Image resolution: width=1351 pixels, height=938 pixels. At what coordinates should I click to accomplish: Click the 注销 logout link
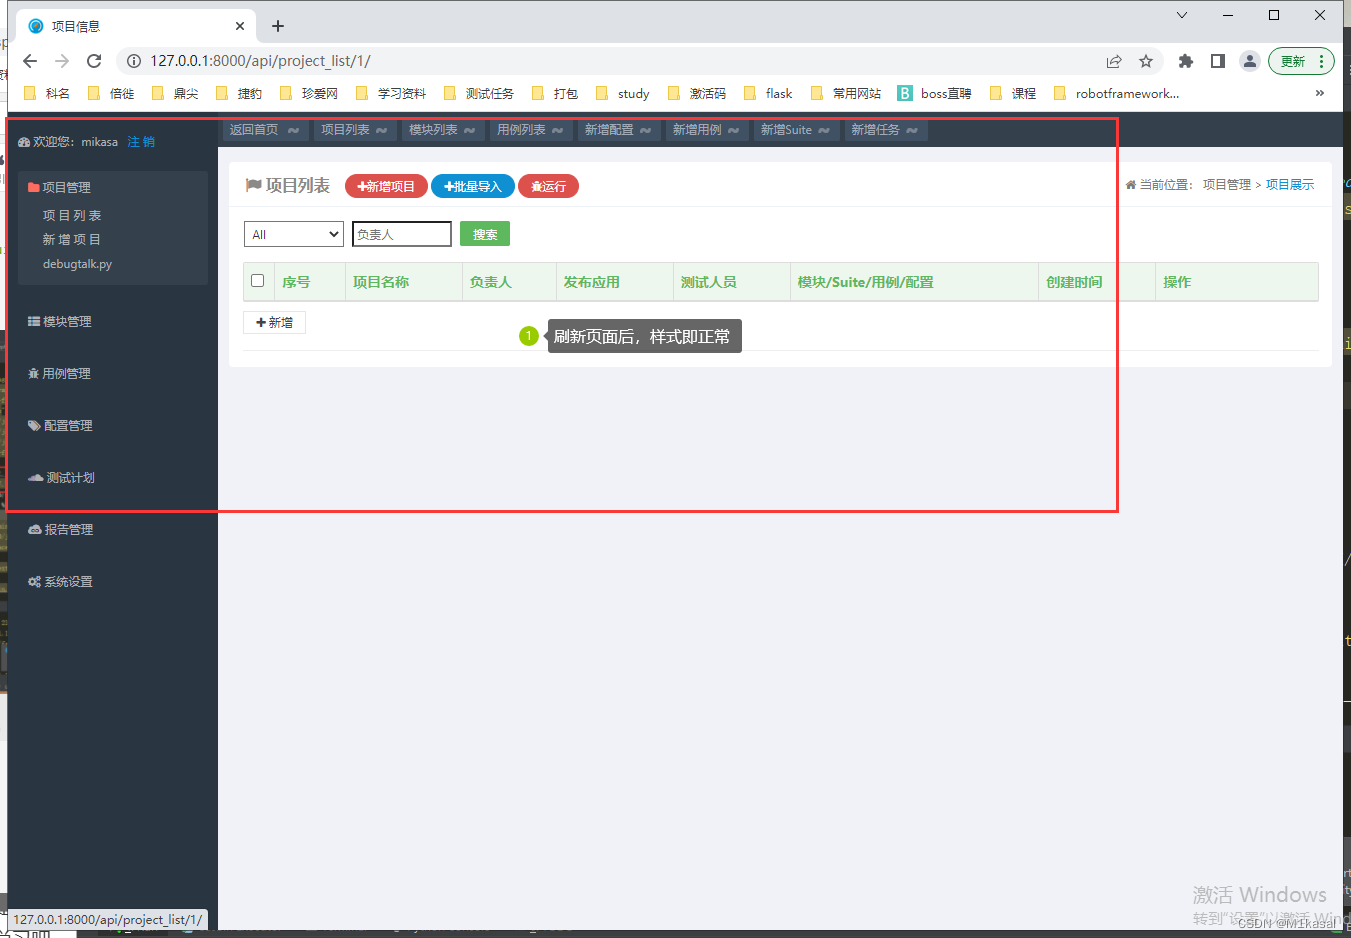[141, 142]
